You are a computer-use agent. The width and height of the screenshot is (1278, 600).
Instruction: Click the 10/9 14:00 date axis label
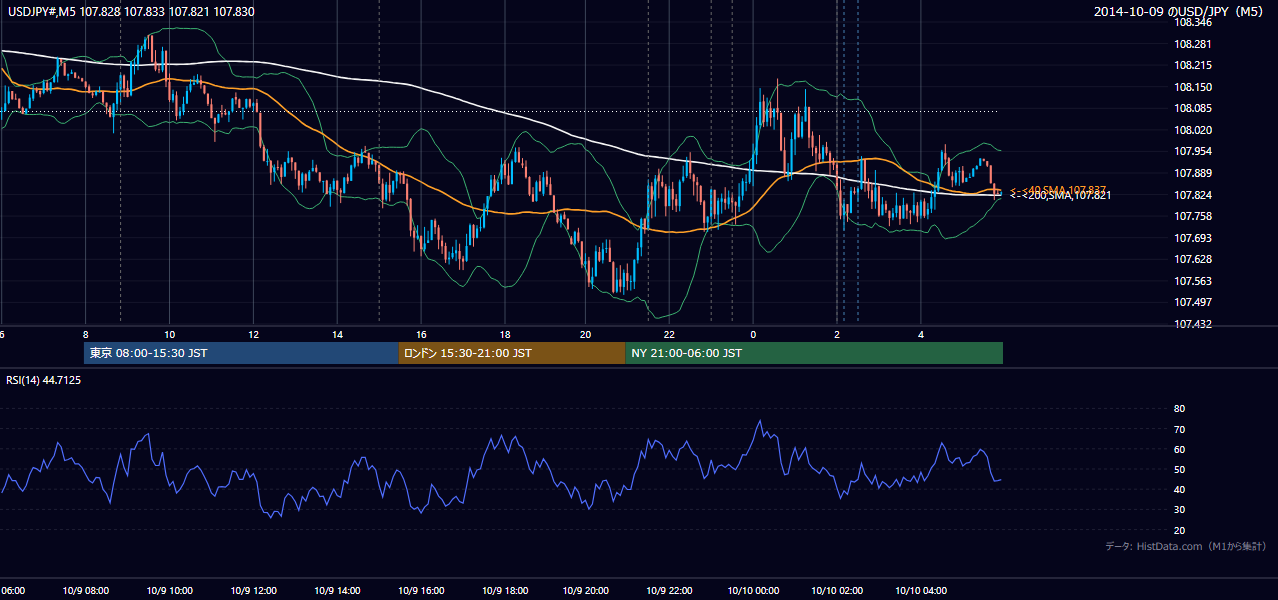click(337, 590)
